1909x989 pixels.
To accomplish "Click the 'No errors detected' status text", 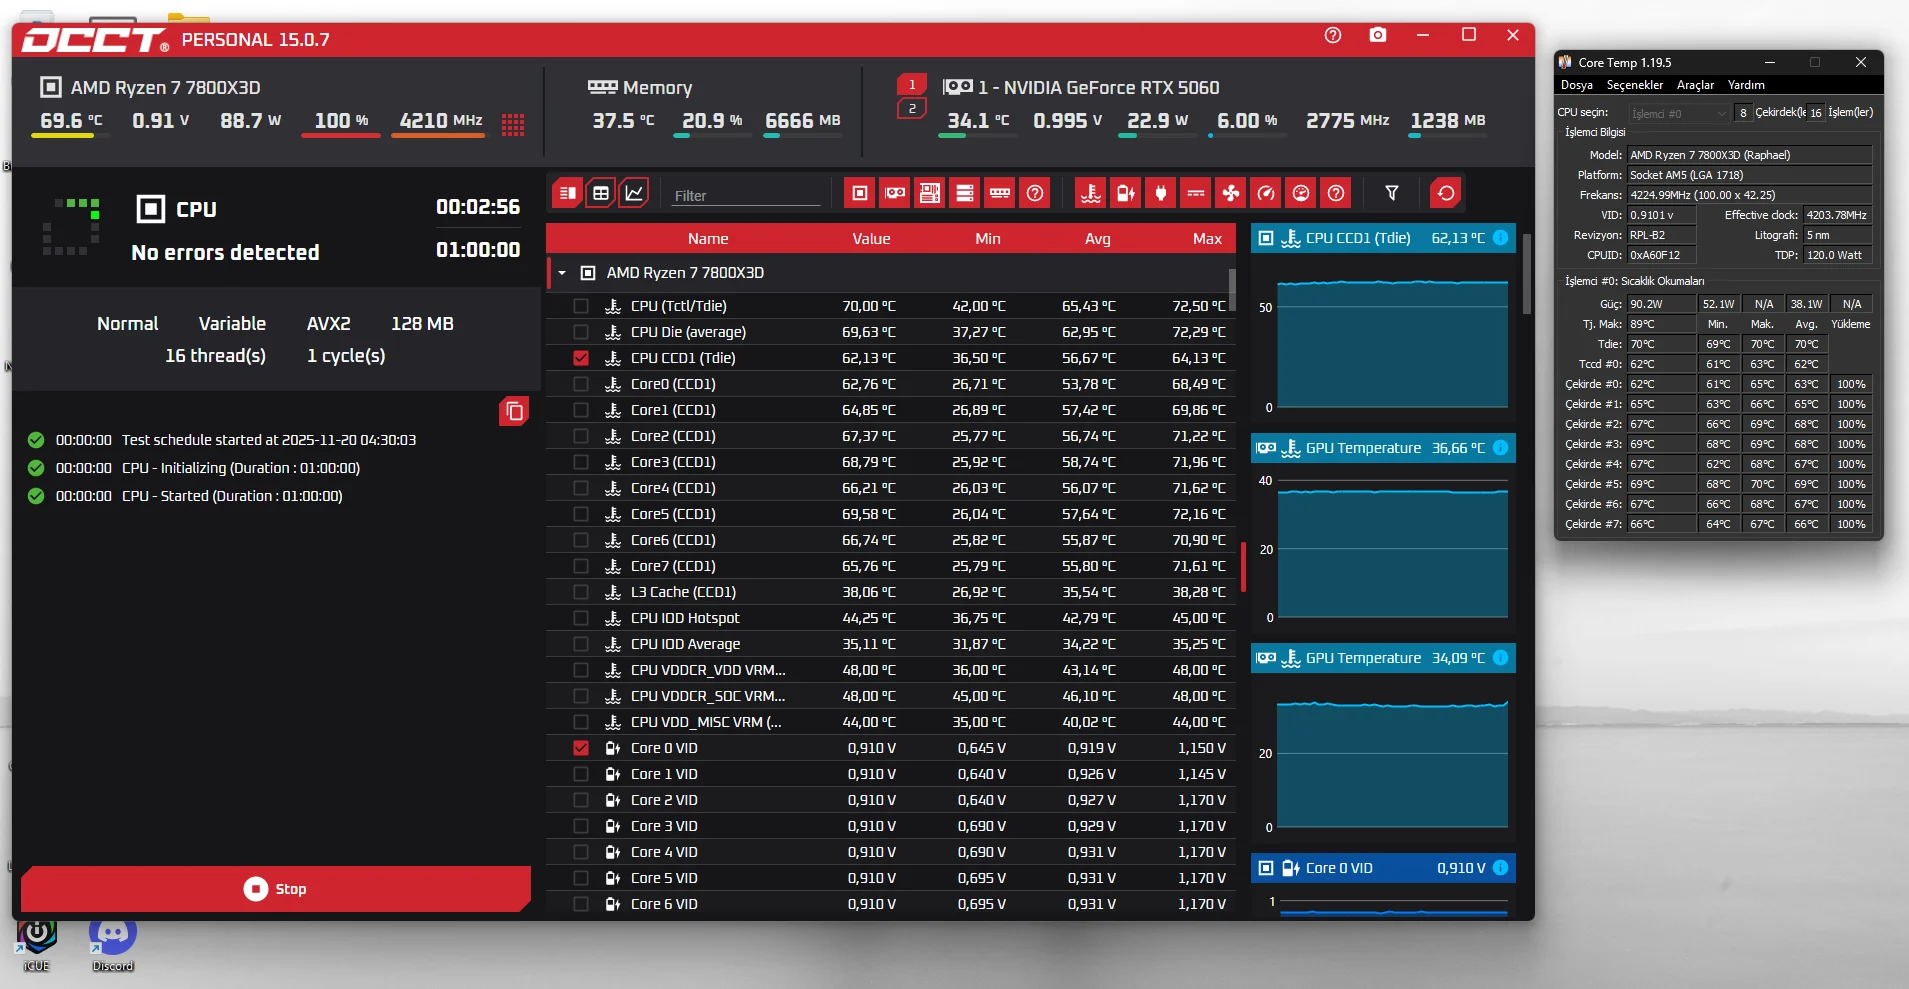I will coord(226,252).
